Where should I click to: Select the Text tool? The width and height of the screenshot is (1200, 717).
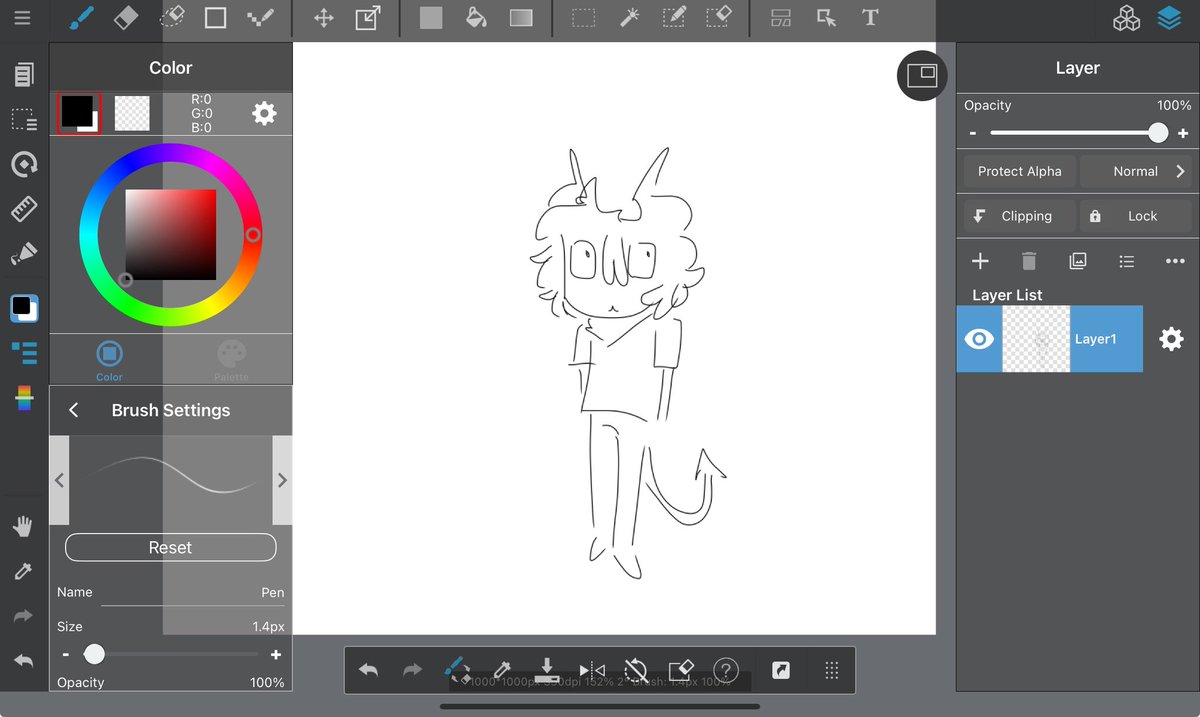point(870,18)
